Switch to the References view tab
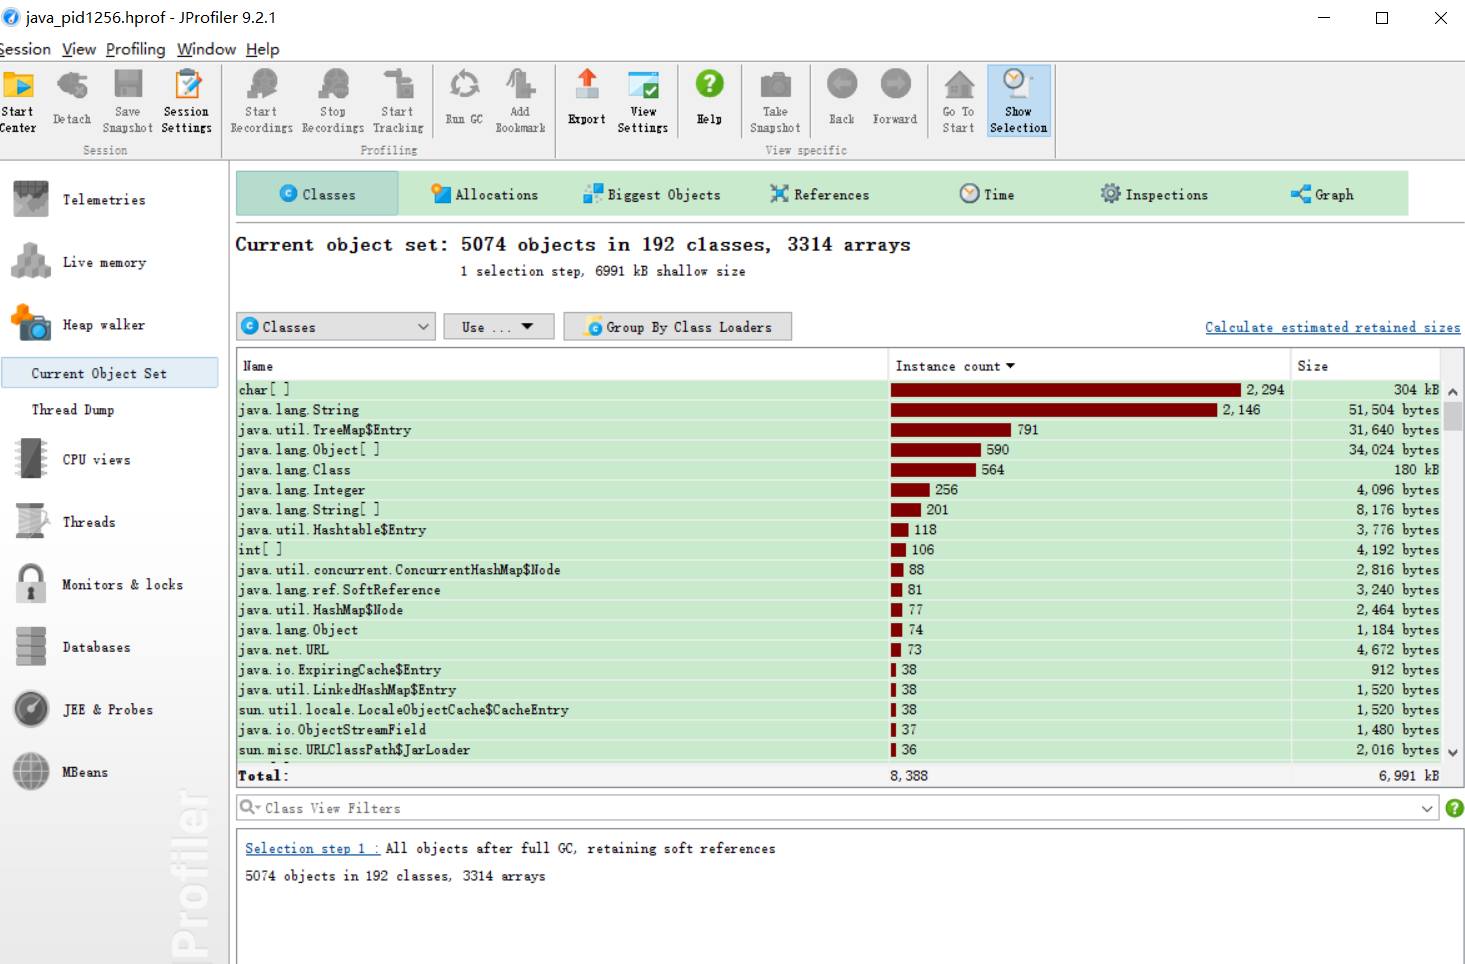Viewport: 1465px width, 964px height. tap(820, 194)
